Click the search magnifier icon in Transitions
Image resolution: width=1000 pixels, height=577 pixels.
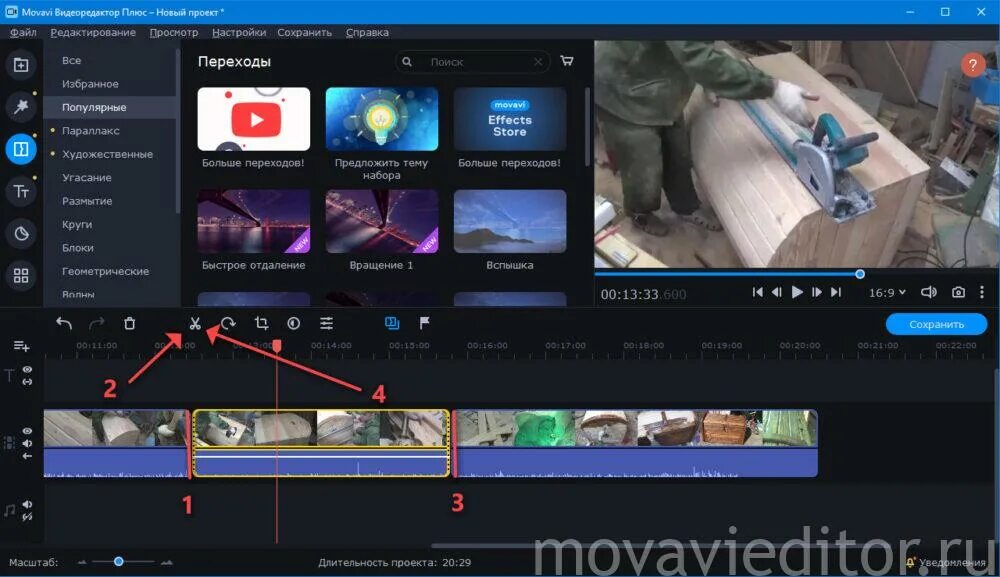(407, 62)
